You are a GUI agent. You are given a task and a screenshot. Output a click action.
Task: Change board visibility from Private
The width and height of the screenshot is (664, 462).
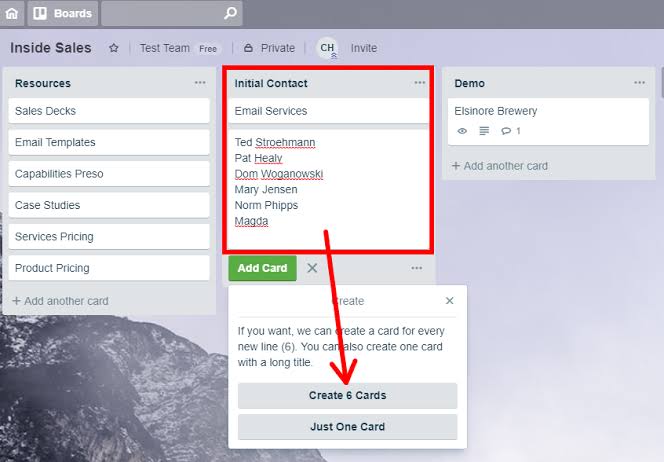tap(269, 48)
